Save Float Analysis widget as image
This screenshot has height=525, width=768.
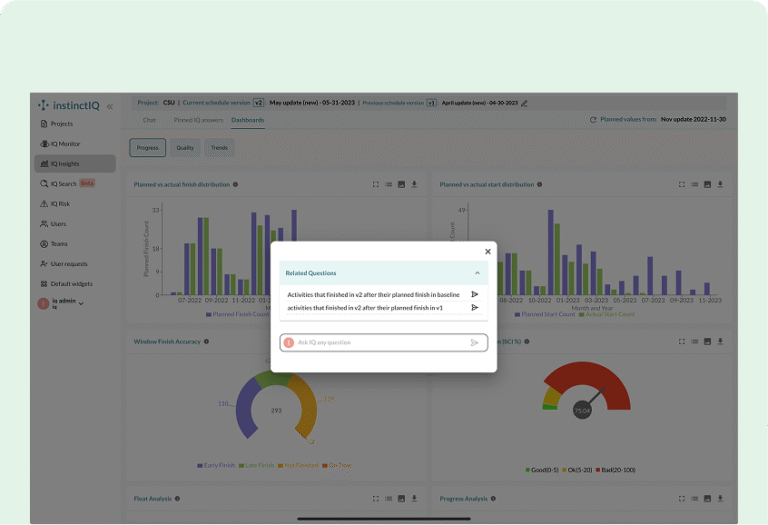point(401,499)
